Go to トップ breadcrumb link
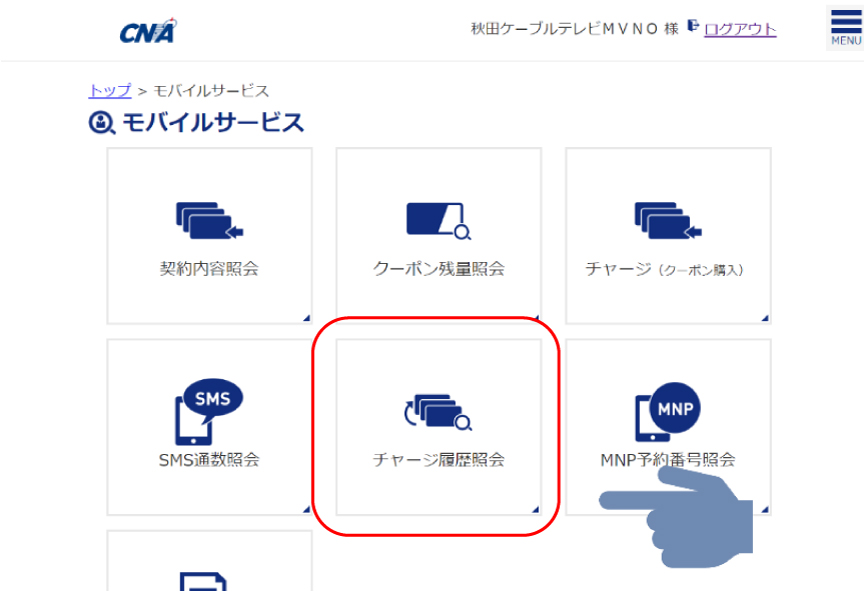Screen dimensions: 864x604 (x=110, y=90)
